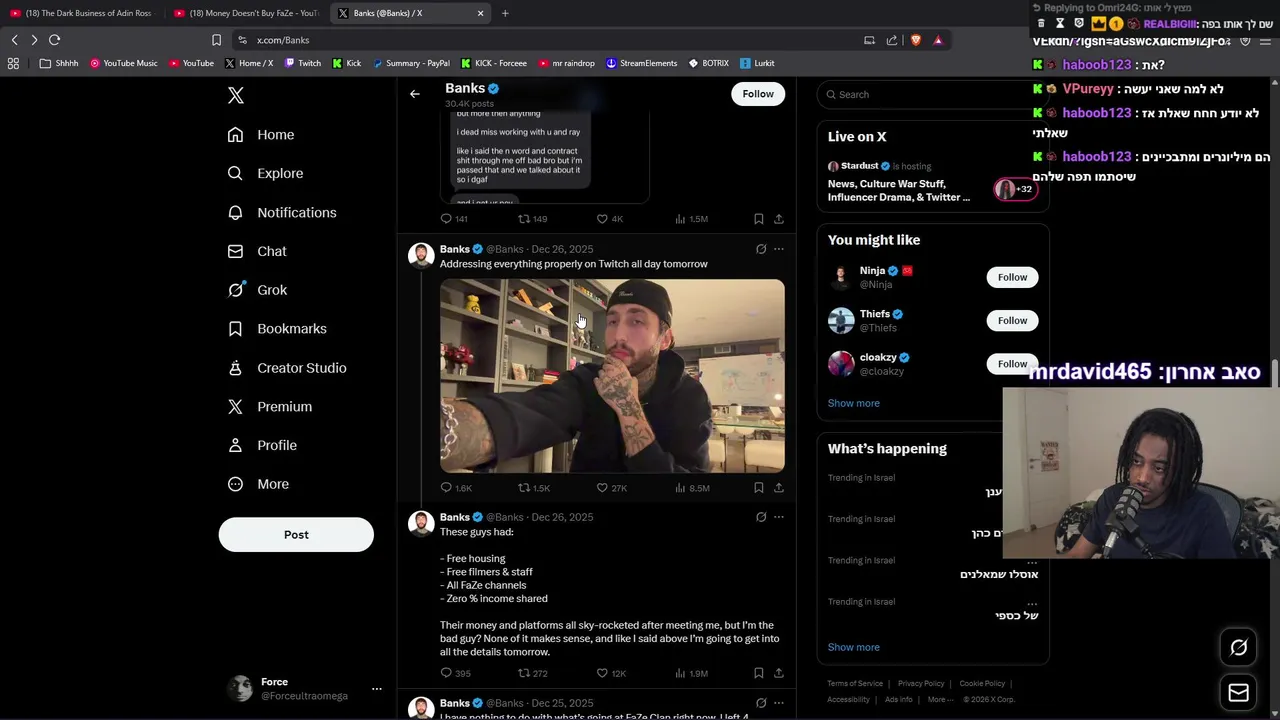Open the messages floating button
Image resolution: width=1280 pixels, height=720 pixels.
(x=1238, y=692)
